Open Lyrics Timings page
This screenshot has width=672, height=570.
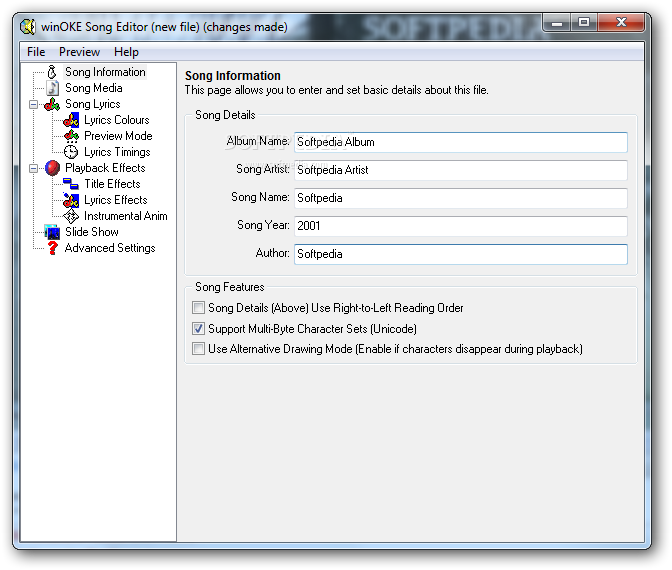click(117, 152)
